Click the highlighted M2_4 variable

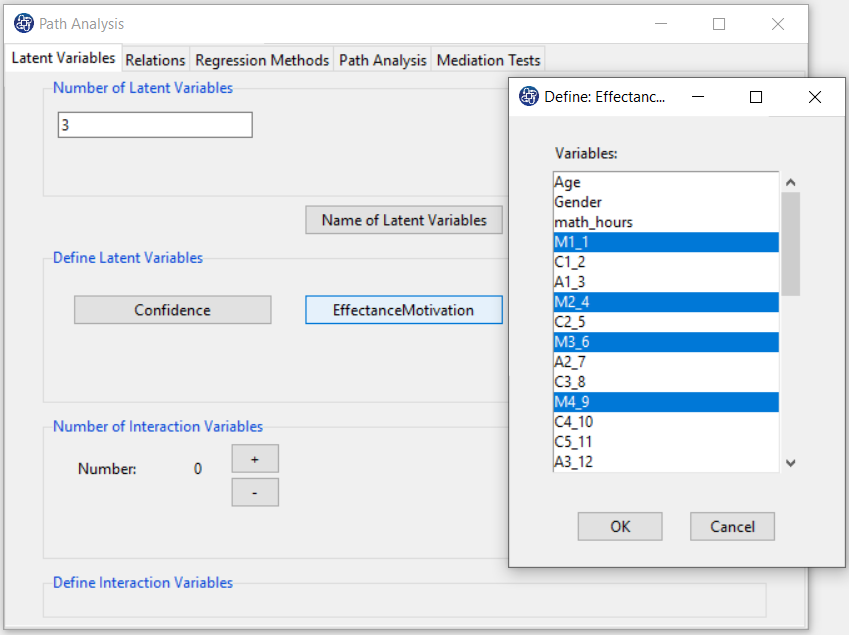click(x=666, y=303)
